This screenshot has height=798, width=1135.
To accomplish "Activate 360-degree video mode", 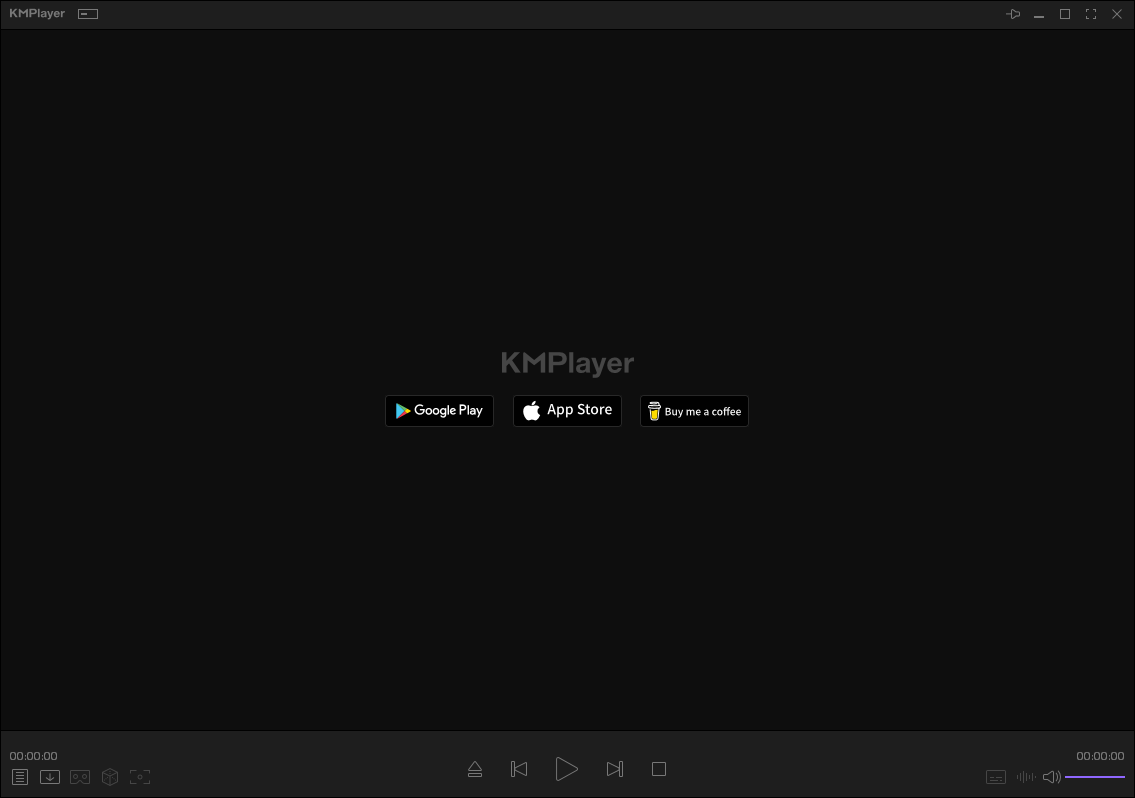I will pos(109,777).
